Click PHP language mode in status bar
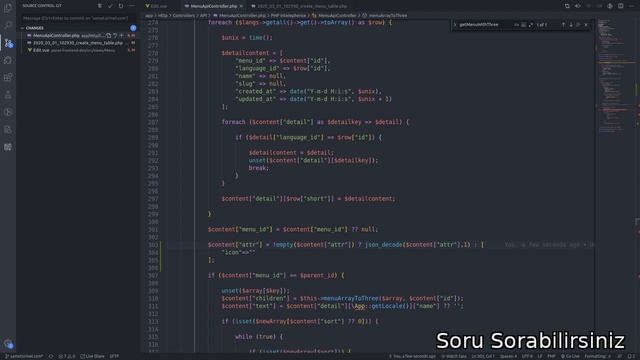The image size is (640, 360). (551, 356)
